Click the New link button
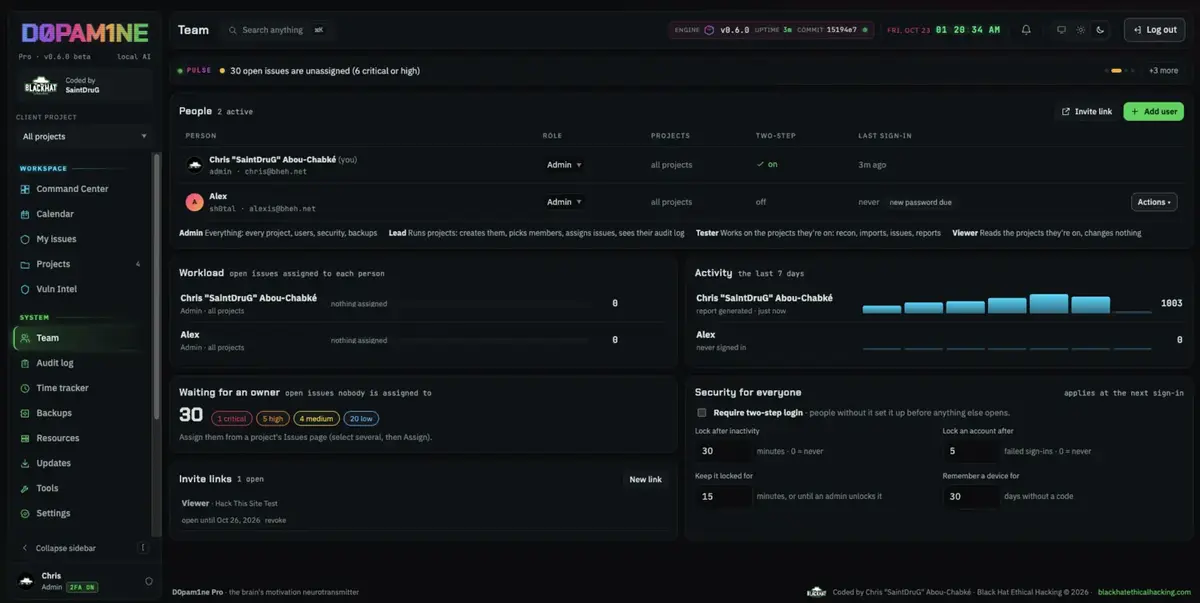1200x603 pixels. [645, 480]
